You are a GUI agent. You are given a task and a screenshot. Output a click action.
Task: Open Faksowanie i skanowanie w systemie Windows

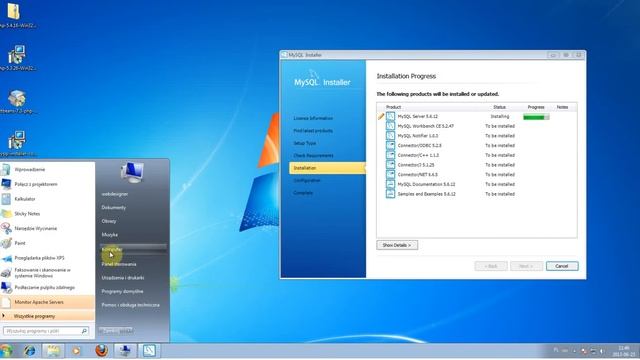(47, 273)
